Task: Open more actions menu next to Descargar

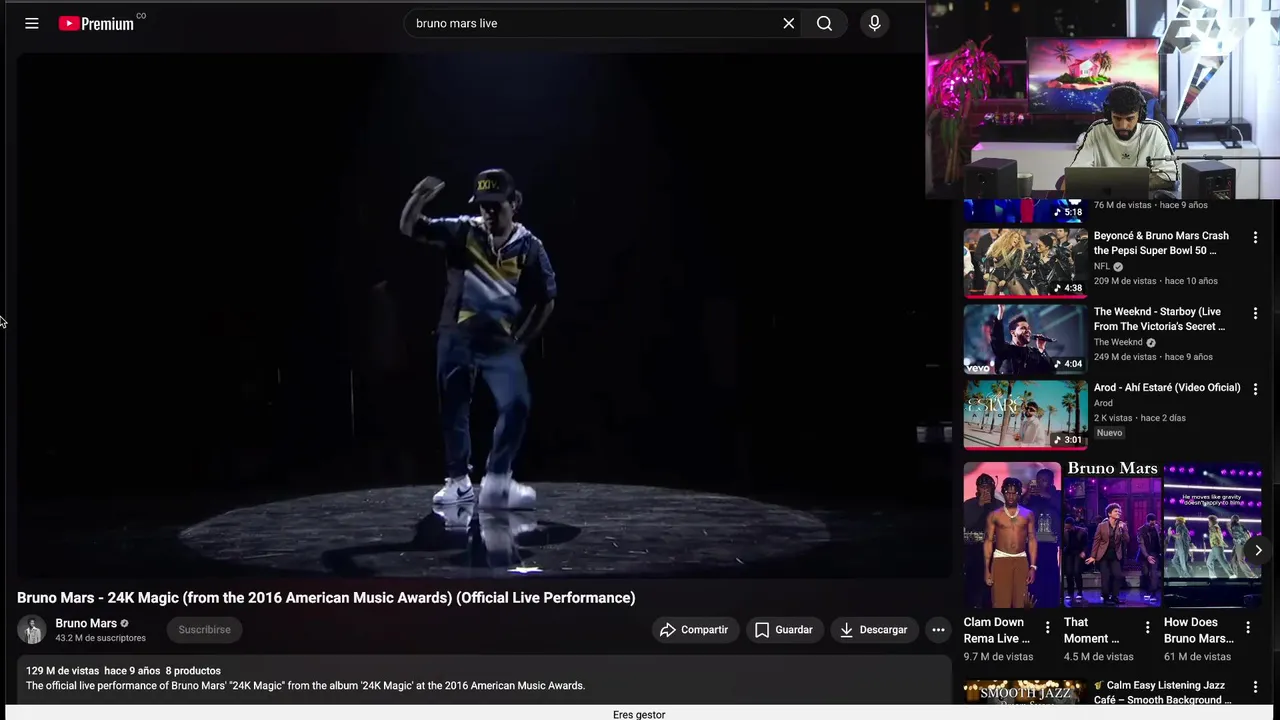Action: point(938,630)
